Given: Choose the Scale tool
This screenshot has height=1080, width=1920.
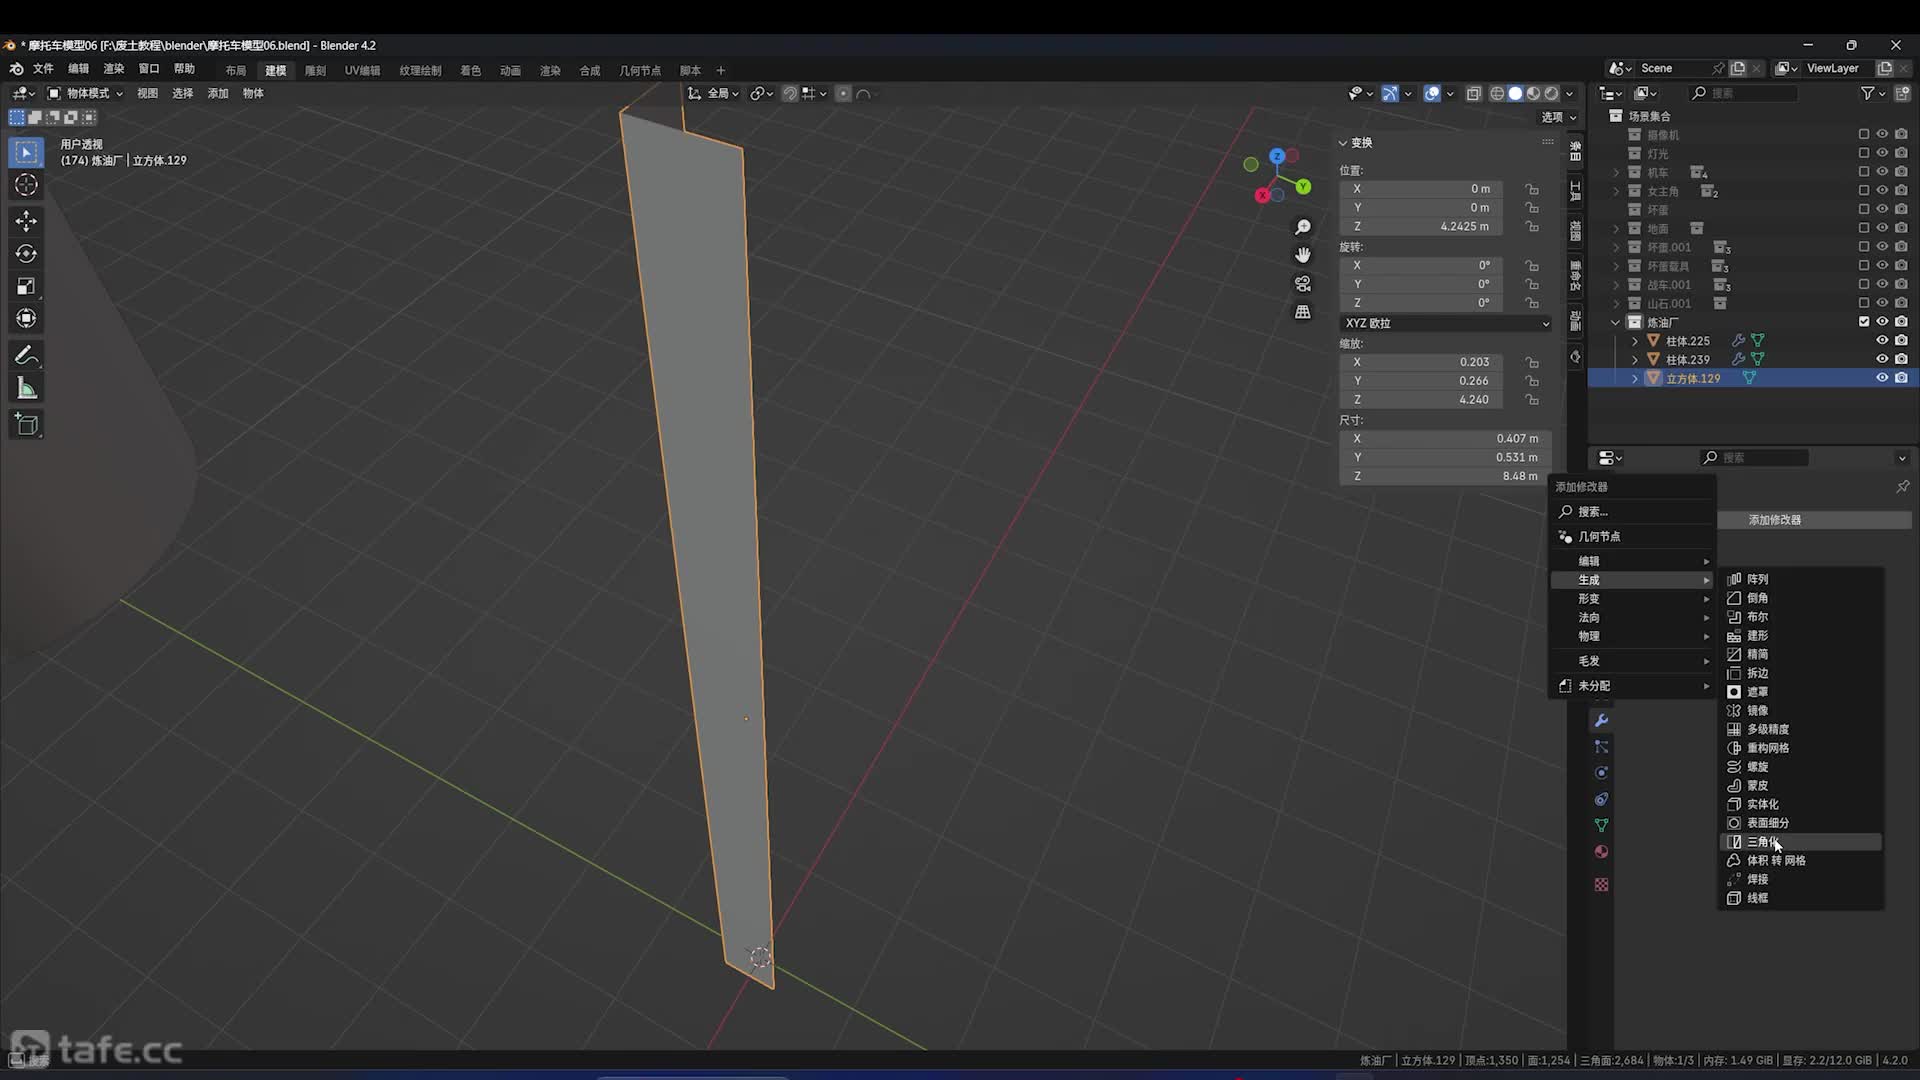Looking at the screenshot, I should click(x=26, y=286).
